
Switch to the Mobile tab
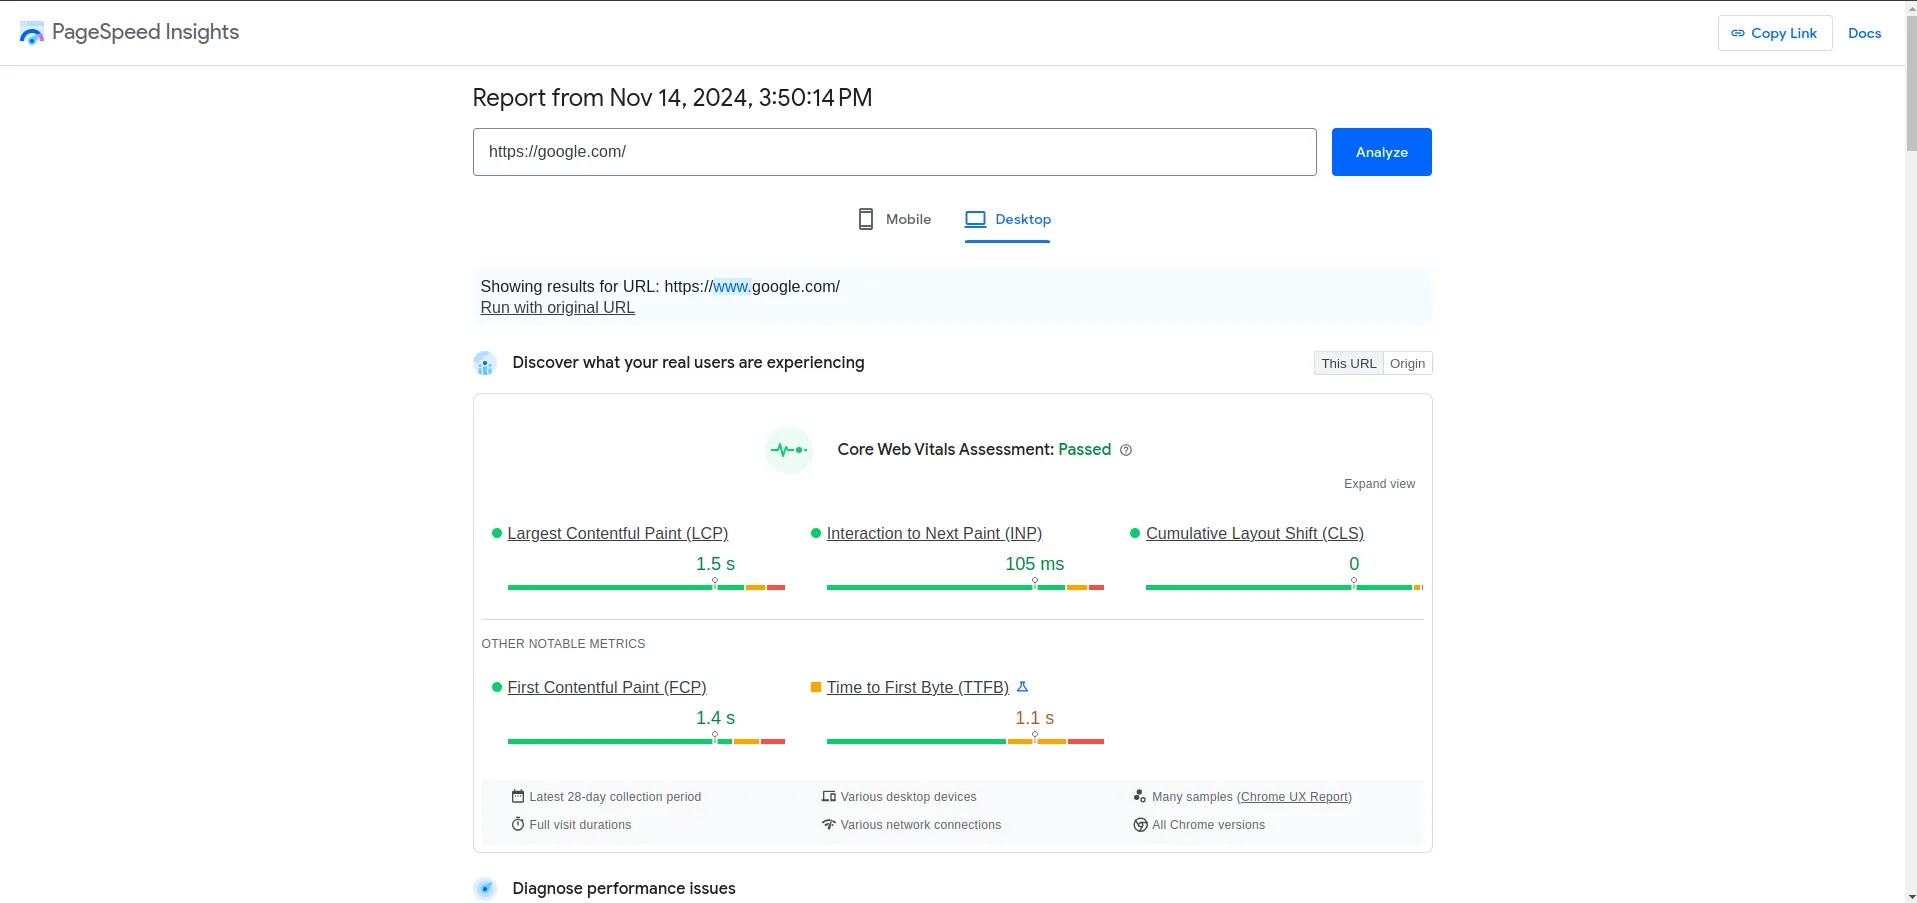pos(895,219)
